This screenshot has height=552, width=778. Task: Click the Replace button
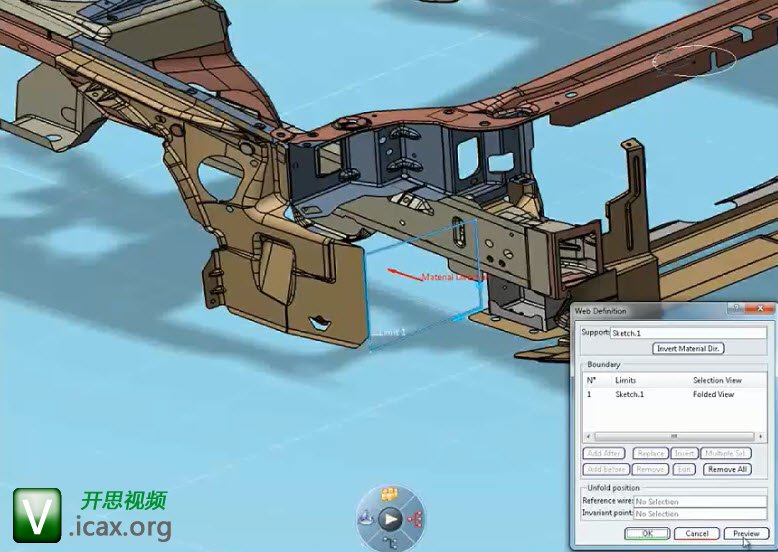pos(650,453)
